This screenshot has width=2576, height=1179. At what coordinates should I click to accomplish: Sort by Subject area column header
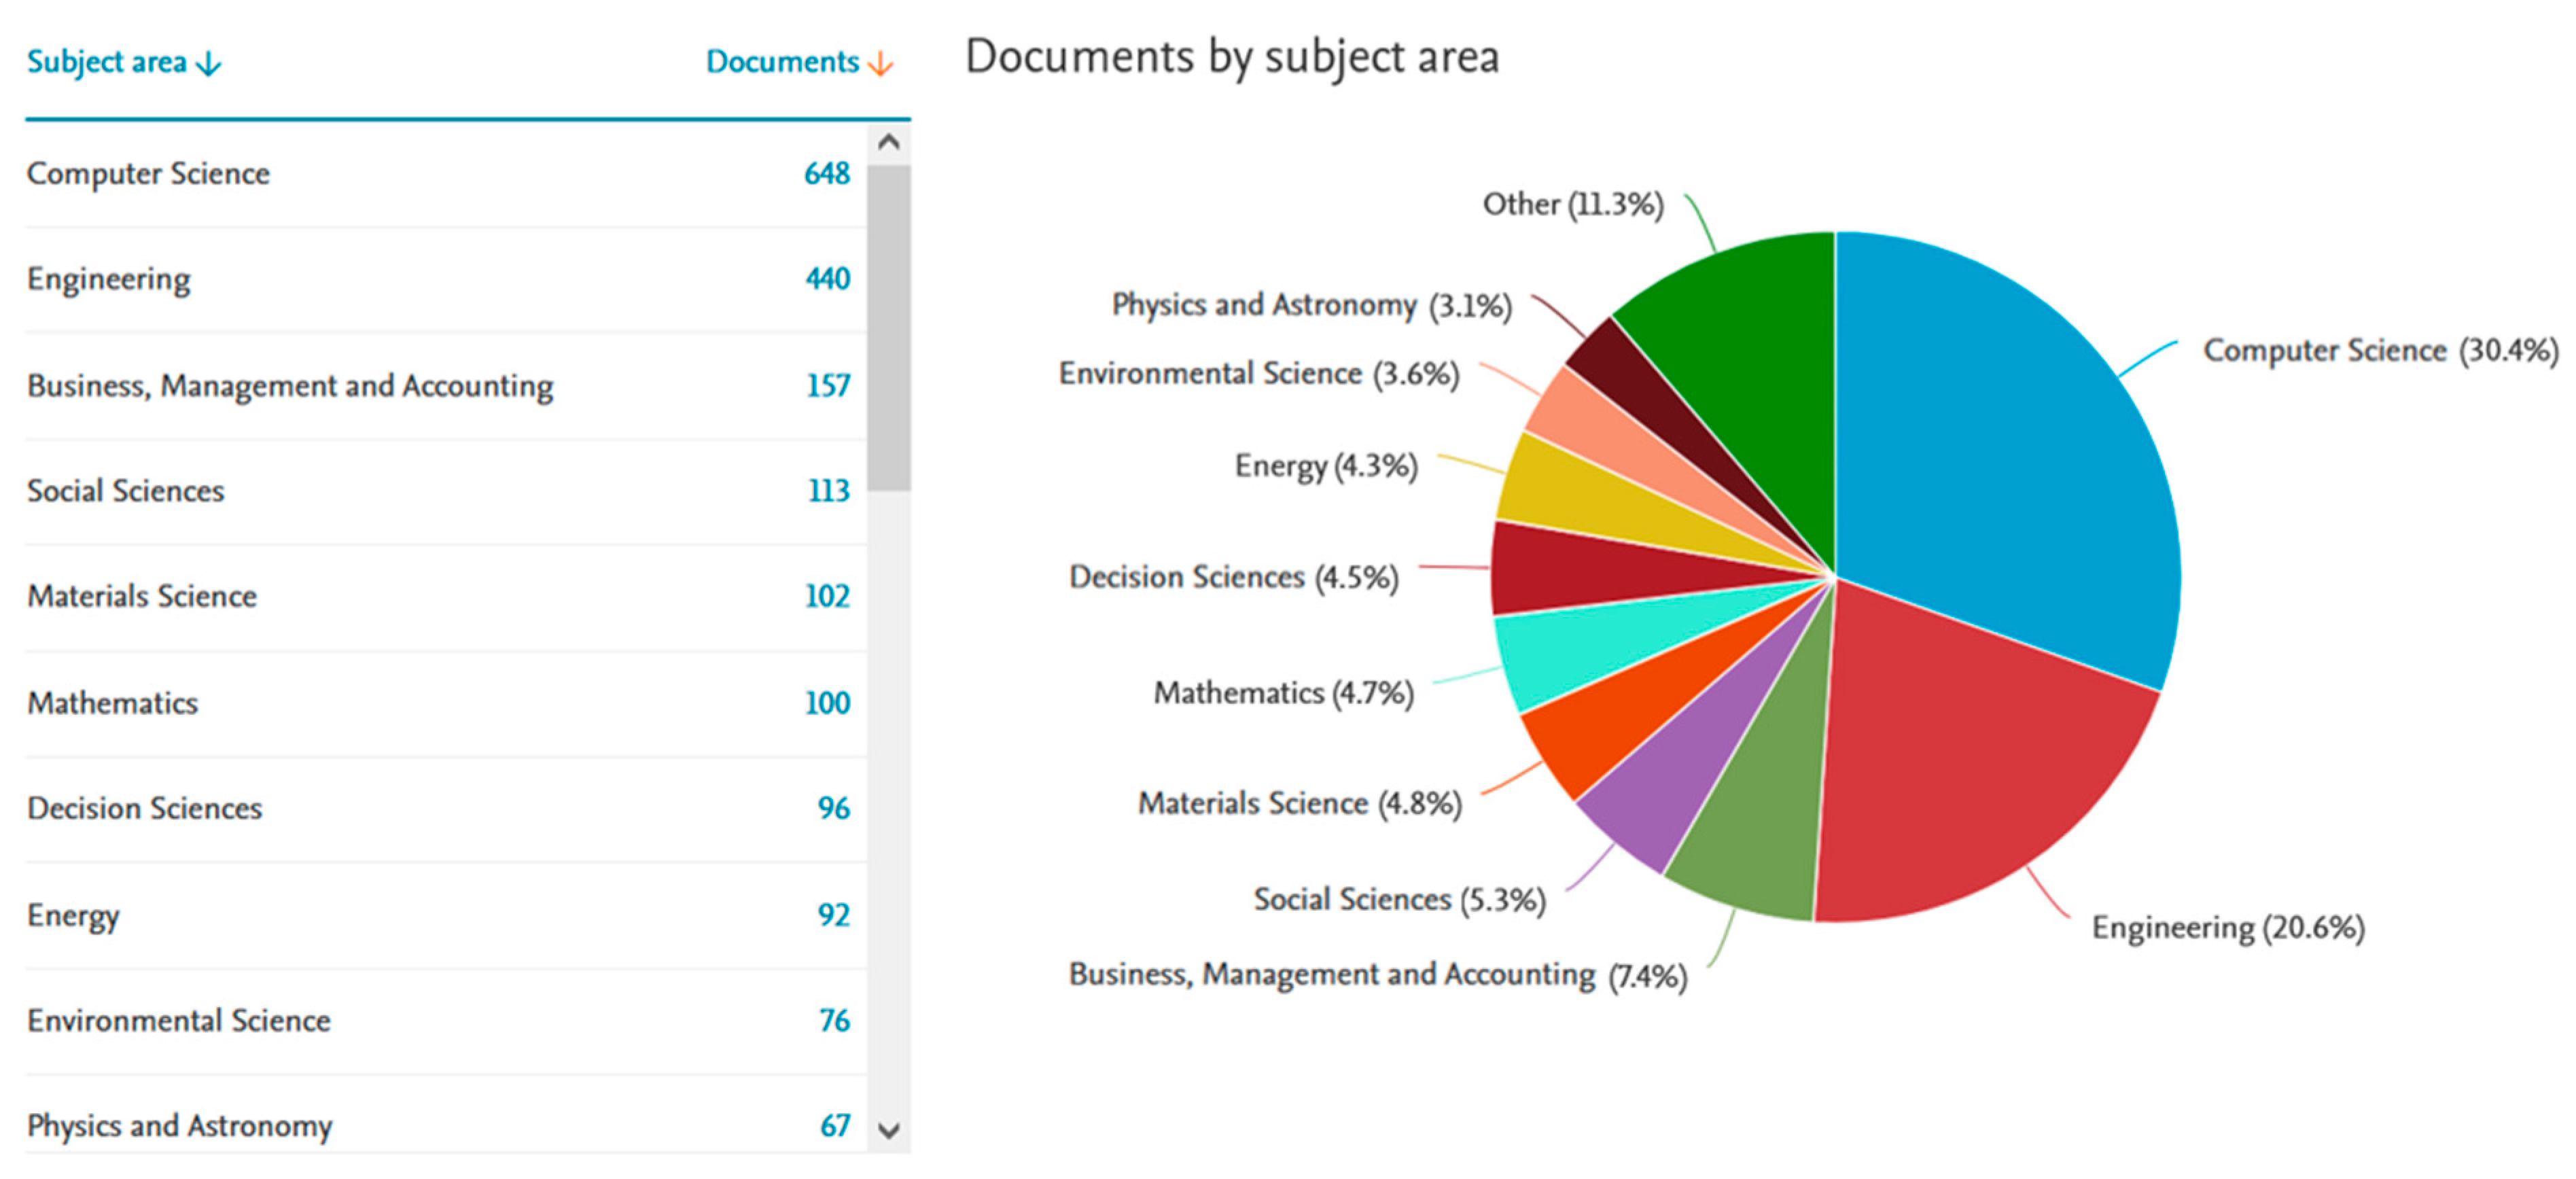pyautogui.click(x=106, y=62)
